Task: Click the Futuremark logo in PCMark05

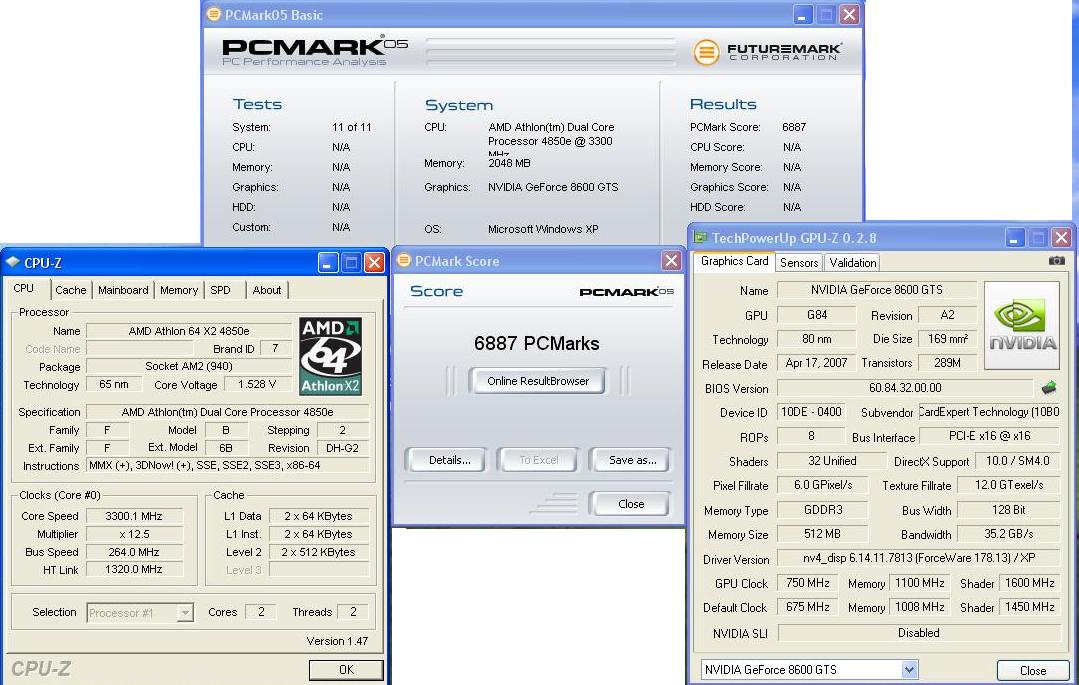Action: click(x=767, y=52)
